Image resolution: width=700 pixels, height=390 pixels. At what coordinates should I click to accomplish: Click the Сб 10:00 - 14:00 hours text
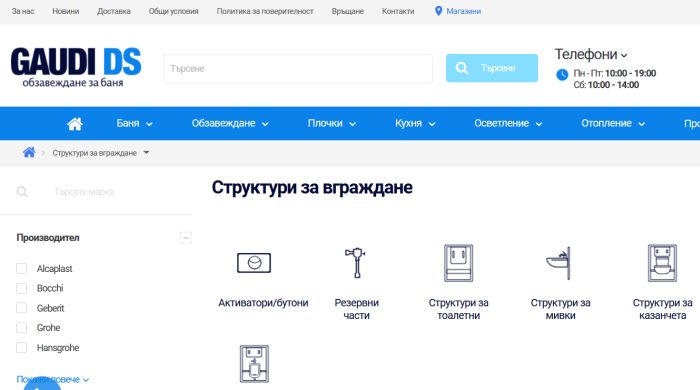tap(606, 85)
